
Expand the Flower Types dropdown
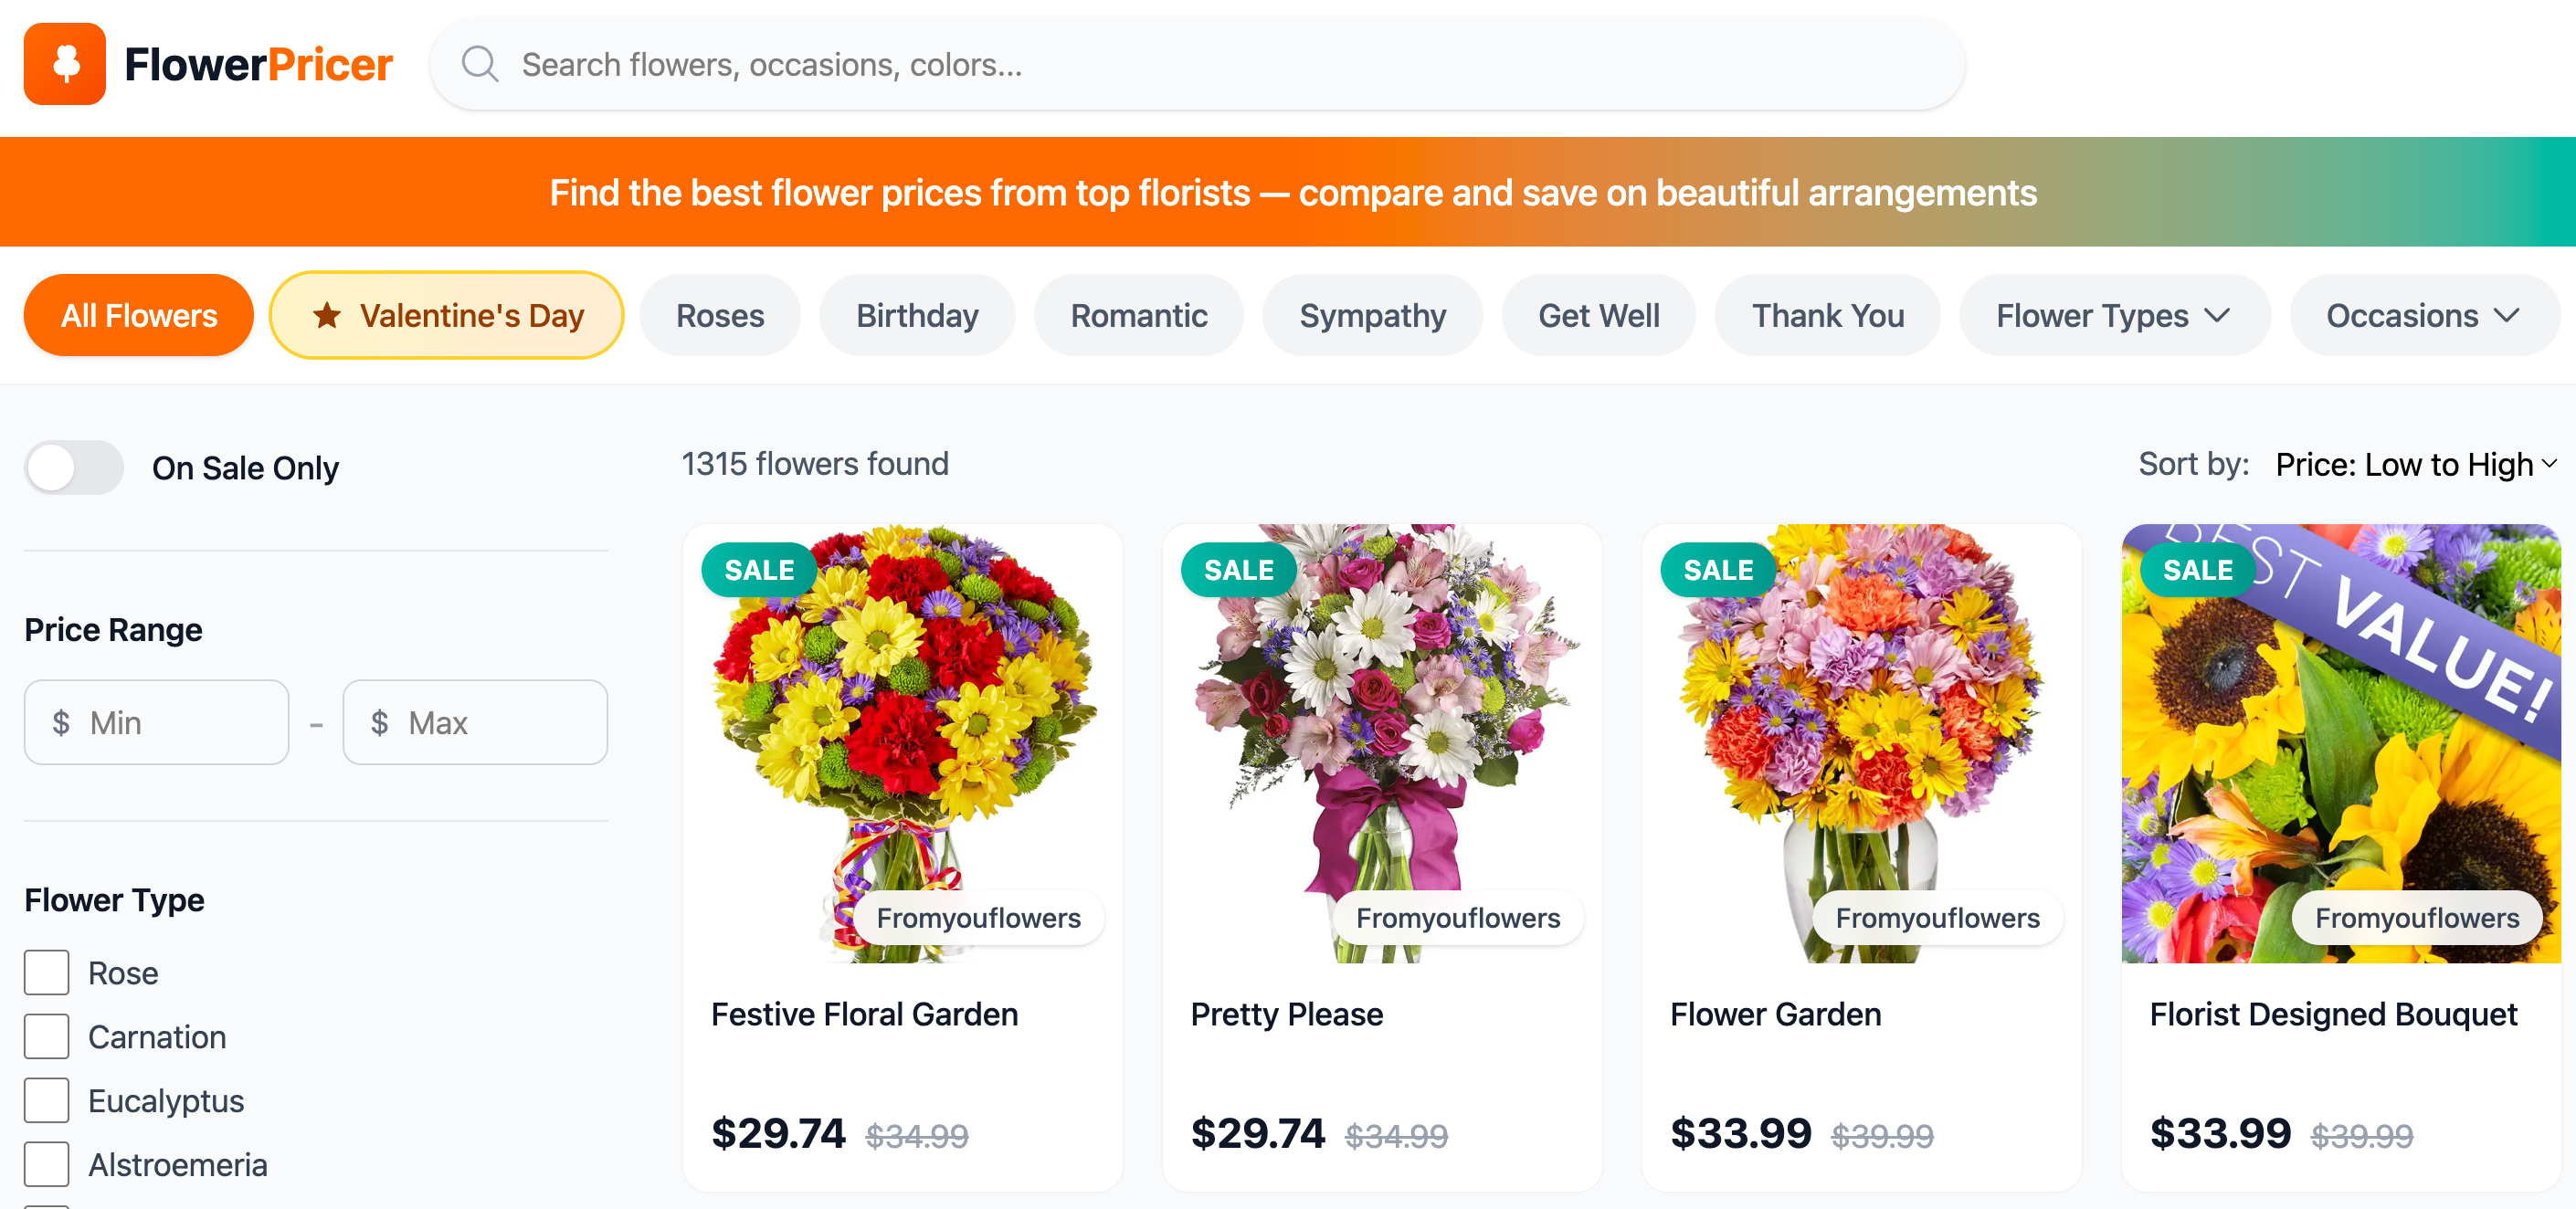2113,316
